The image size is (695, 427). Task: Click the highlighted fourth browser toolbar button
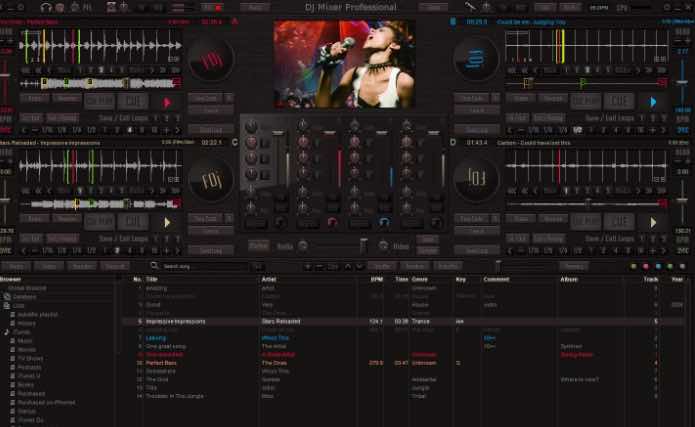tap(115, 266)
